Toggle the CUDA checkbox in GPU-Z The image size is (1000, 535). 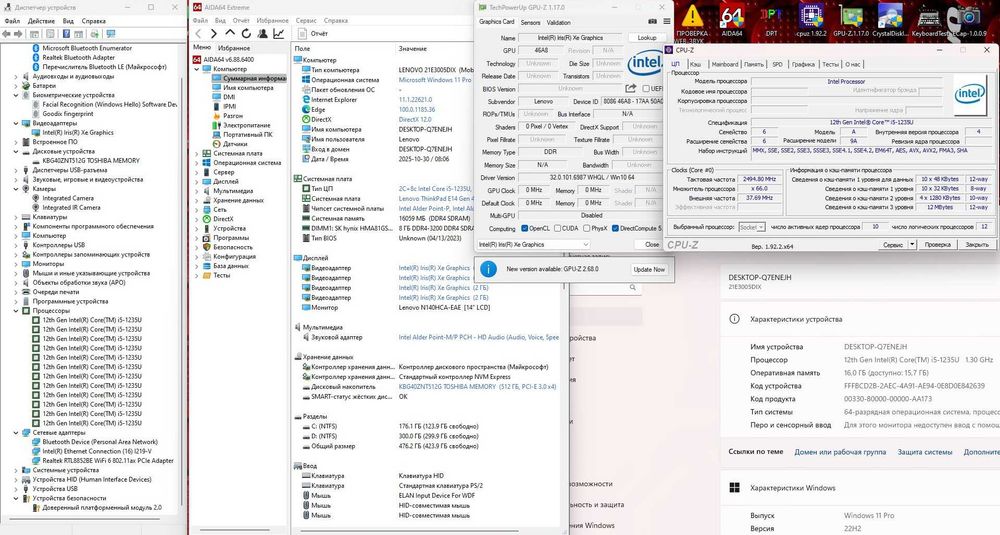(557, 228)
